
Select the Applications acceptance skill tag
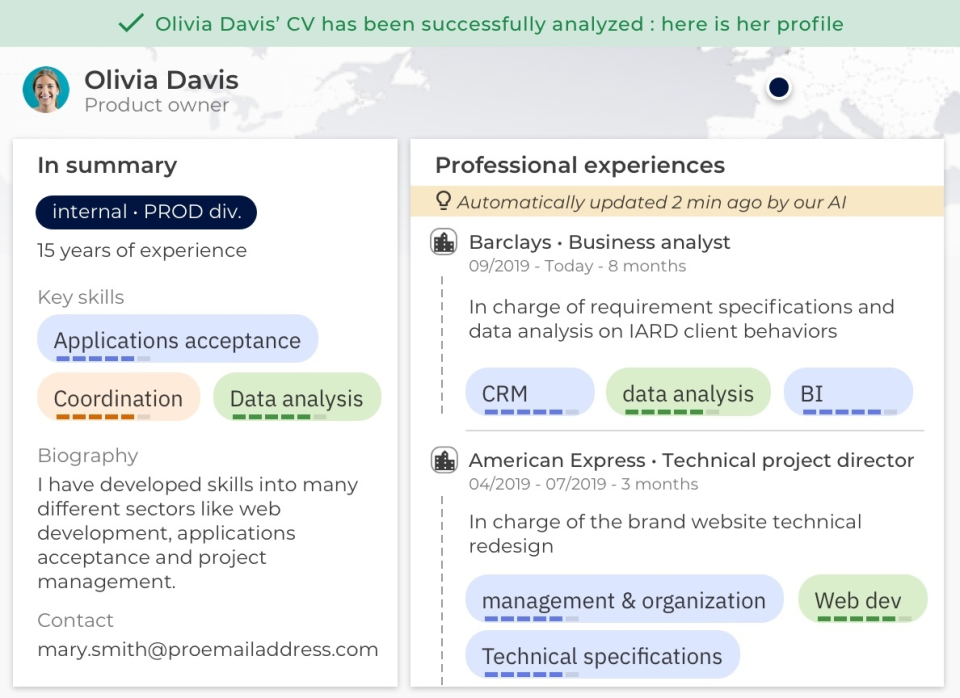click(177, 340)
